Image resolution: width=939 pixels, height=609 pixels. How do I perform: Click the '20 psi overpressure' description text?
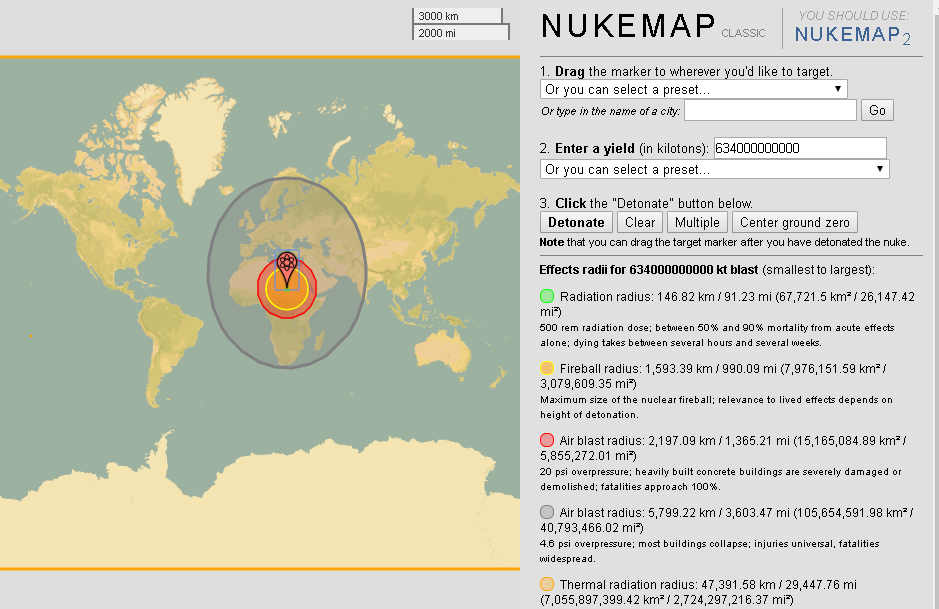pyautogui.click(x=720, y=479)
